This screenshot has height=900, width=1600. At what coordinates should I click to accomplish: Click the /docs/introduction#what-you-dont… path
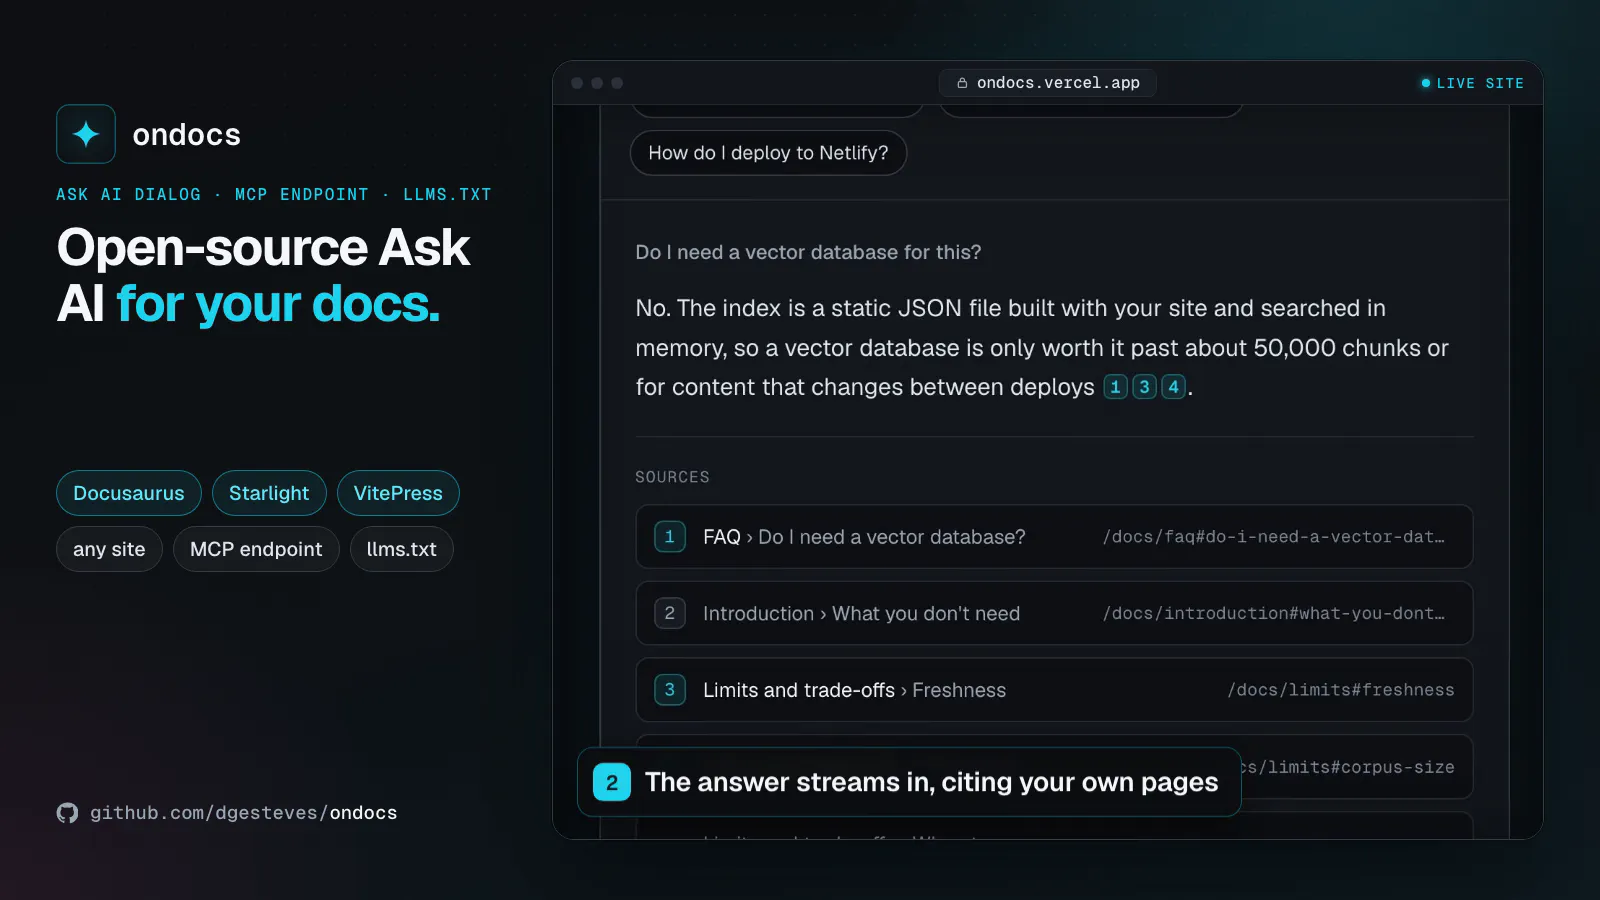(1274, 613)
